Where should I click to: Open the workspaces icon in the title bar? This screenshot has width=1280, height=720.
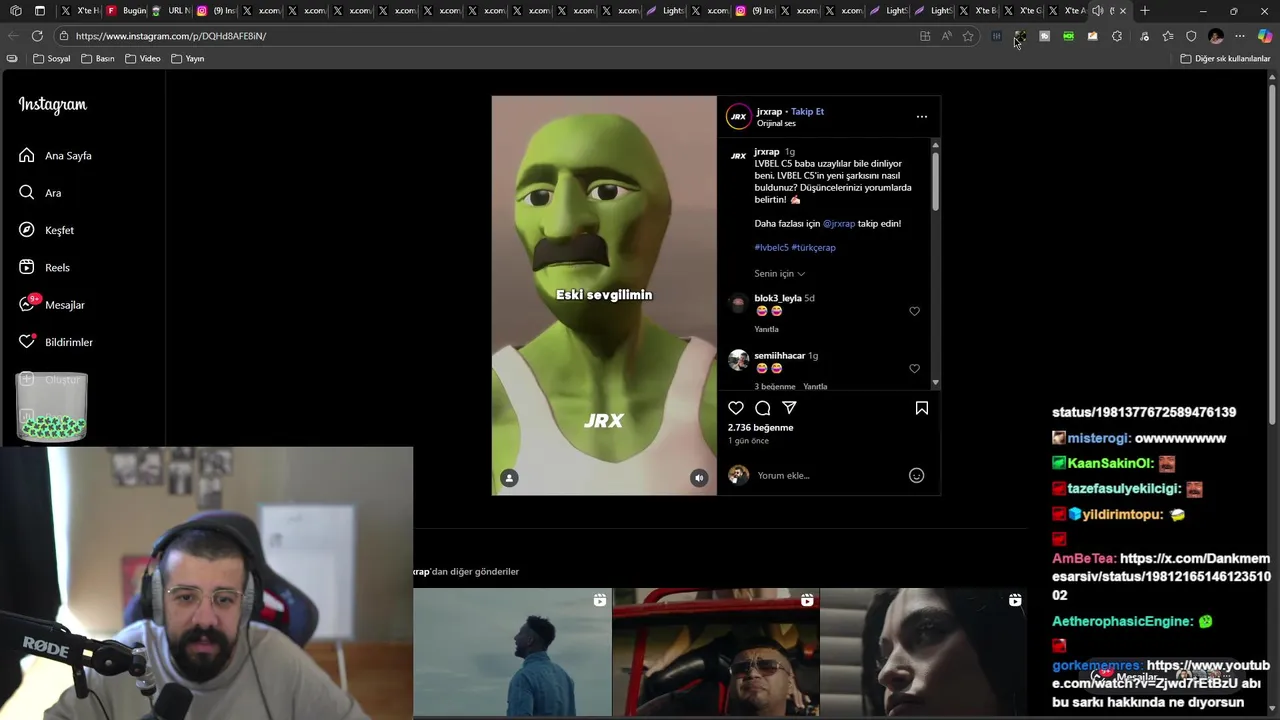15,11
